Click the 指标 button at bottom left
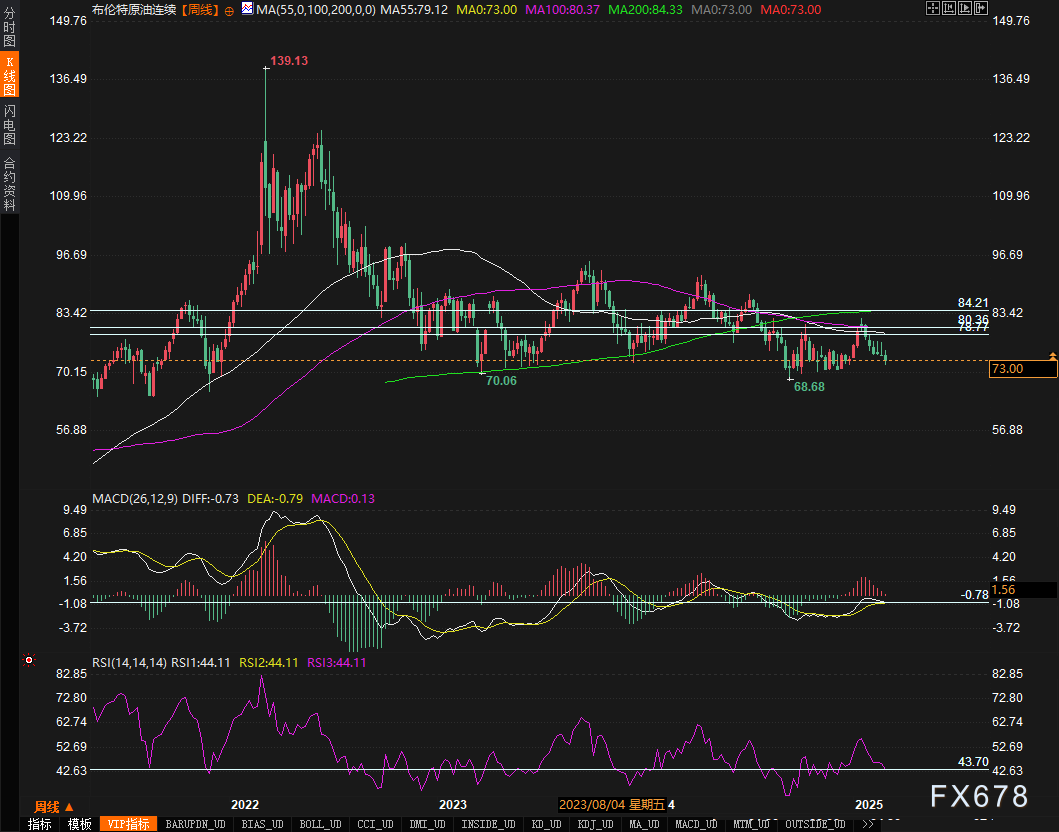 point(40,824)
